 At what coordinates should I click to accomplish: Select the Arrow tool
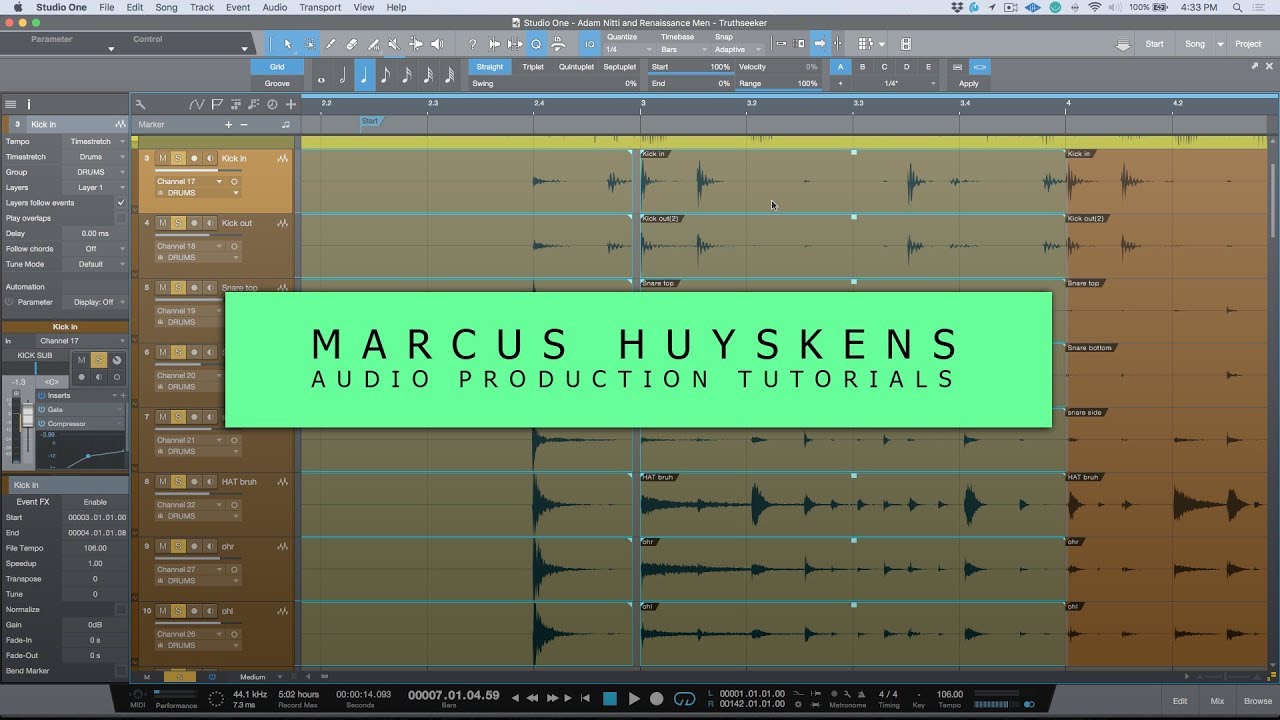click(x=288, y=44)
